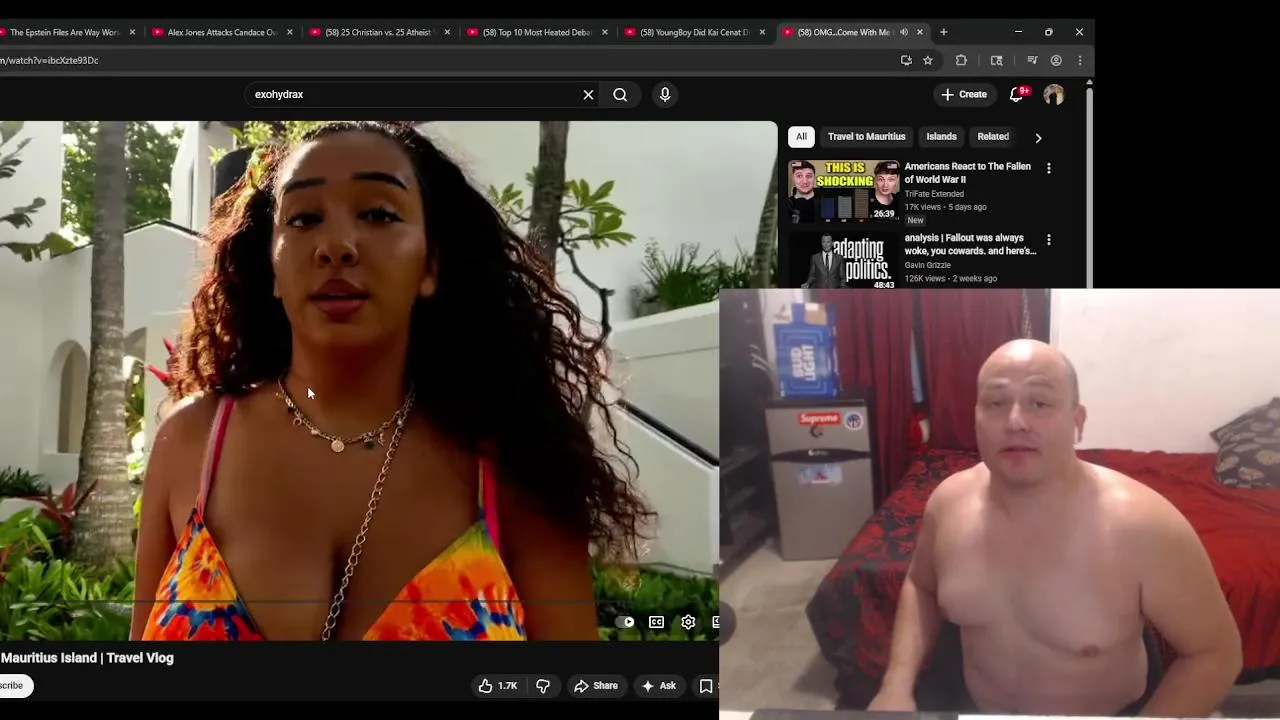Switch to YoungBoy Did Kai Cenat tab
The height and width of the screenshot is (720, 1280).
click(694, 32)
